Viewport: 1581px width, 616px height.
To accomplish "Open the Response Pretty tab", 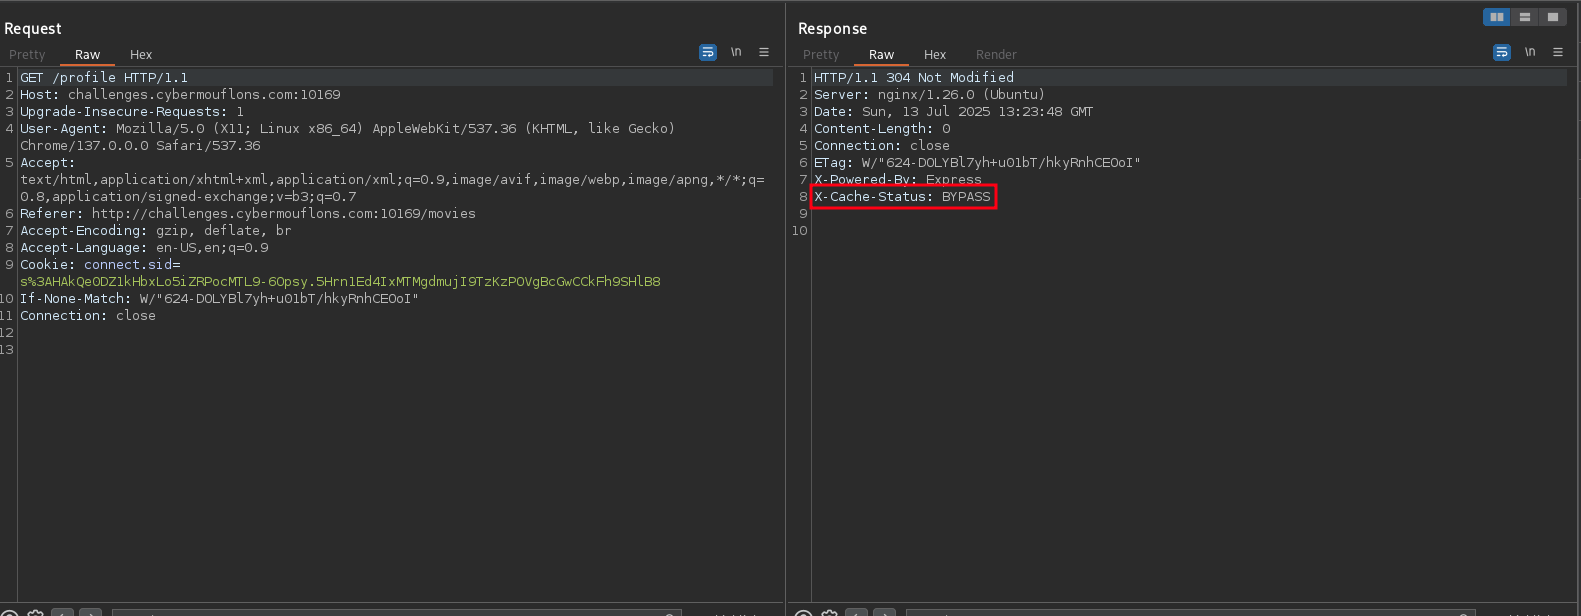I will click(x=821, y=55).
